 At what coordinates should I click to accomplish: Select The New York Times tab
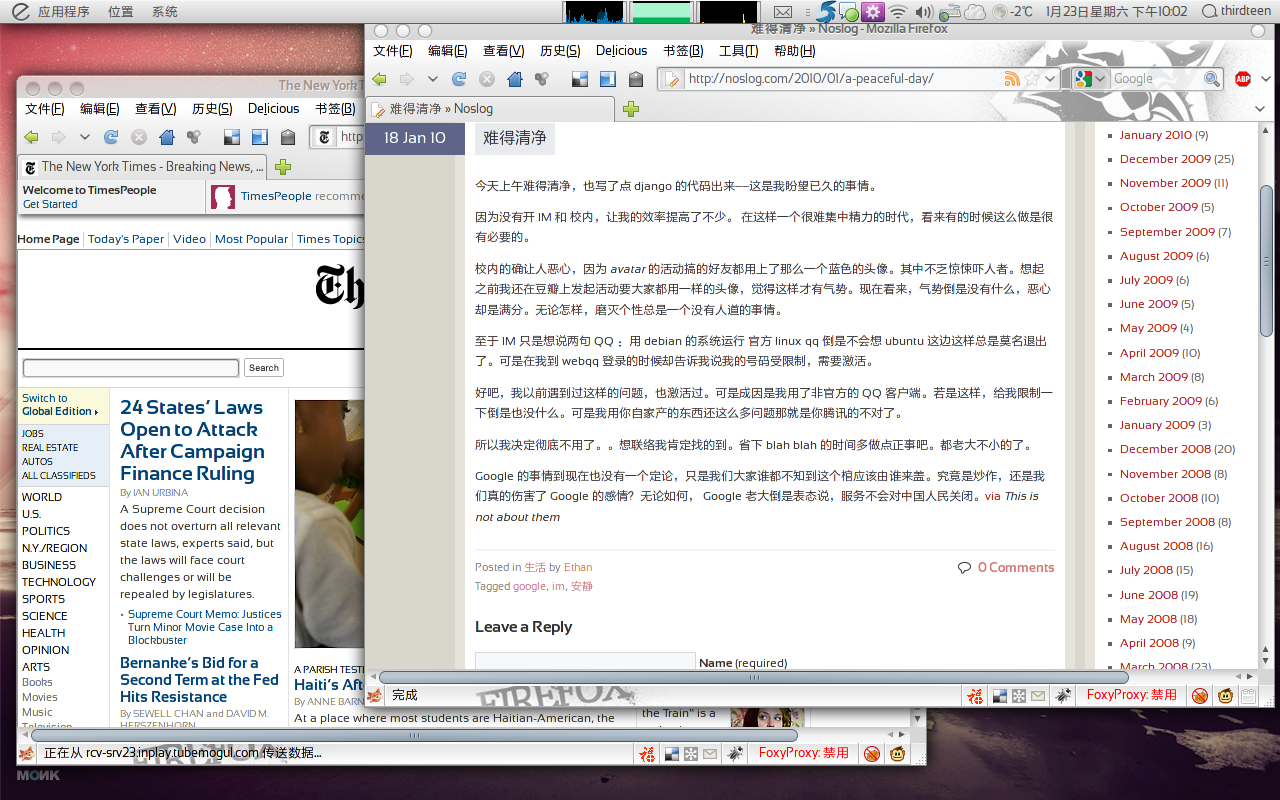coord(142,167)
